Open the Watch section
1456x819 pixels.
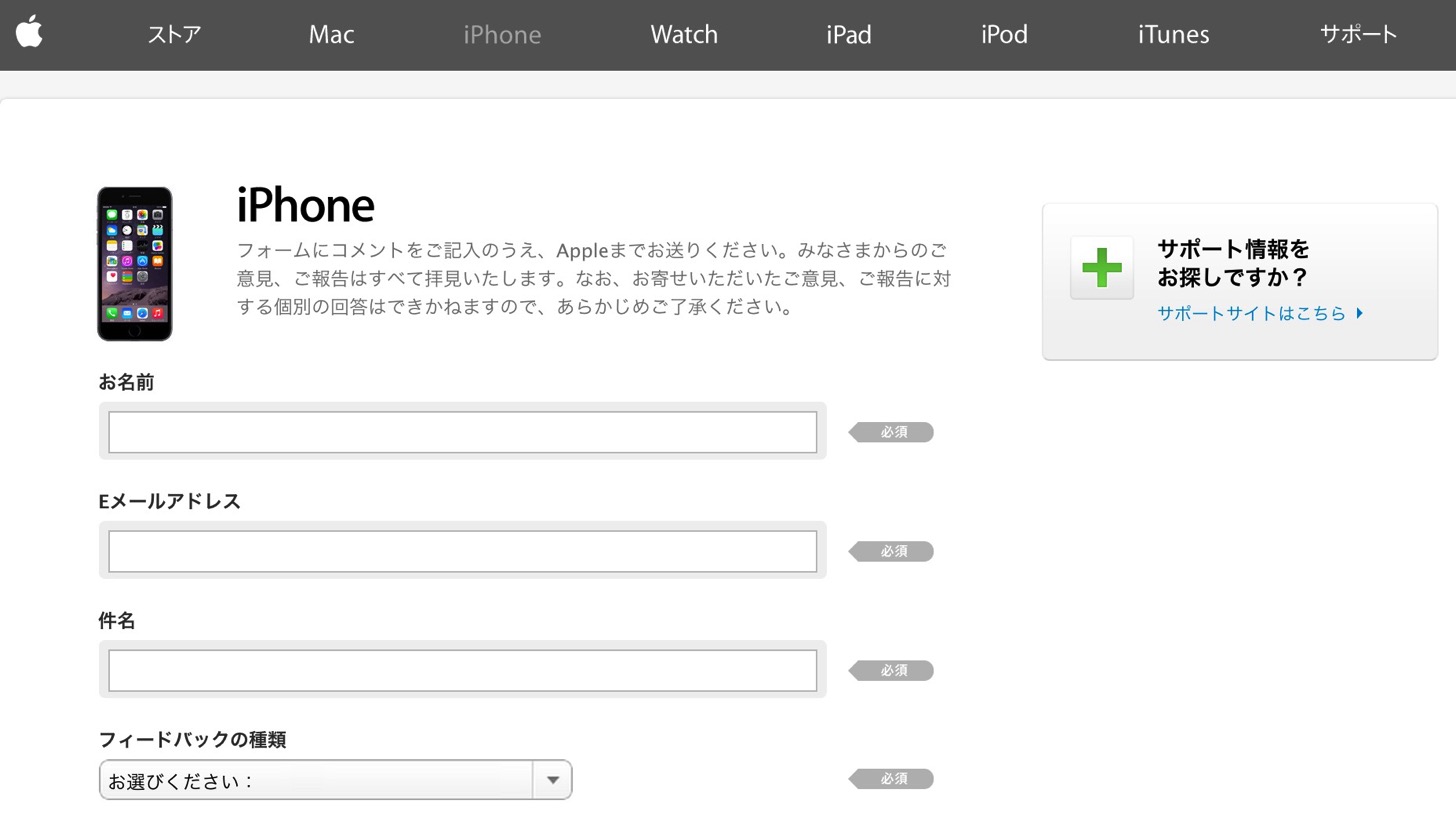point(684,34)
